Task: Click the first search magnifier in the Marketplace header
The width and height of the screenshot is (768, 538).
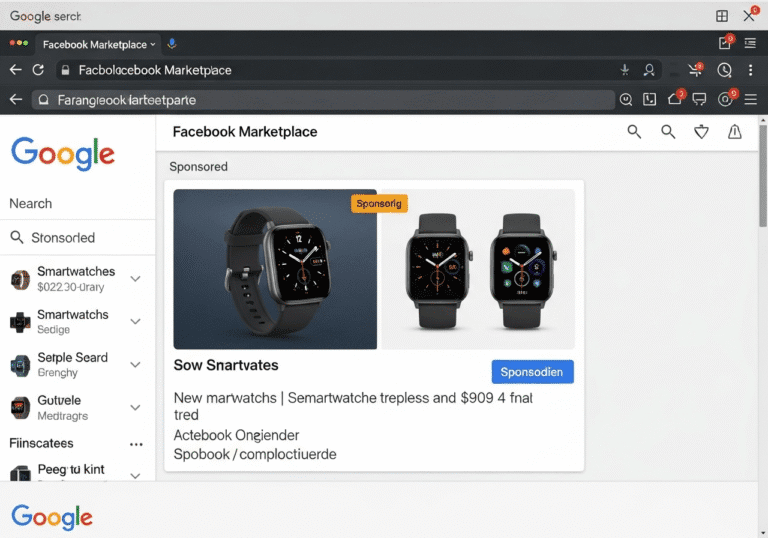Action: (634, 131)
